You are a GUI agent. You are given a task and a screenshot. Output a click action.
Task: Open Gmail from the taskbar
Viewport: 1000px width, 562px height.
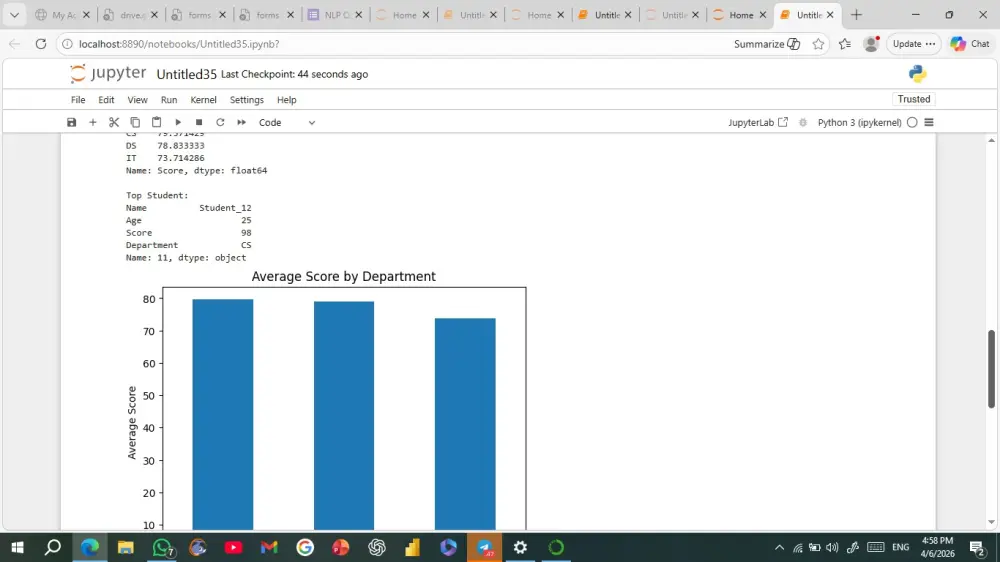tap(269, 547)
